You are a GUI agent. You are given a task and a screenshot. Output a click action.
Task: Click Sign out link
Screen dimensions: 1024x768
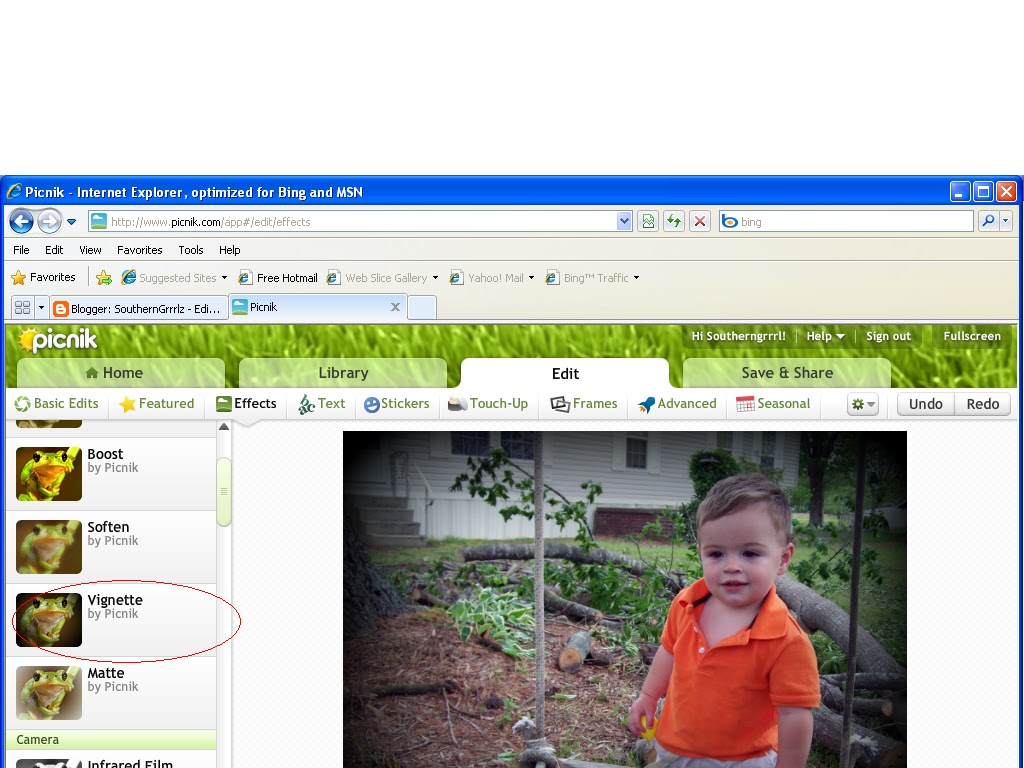click(888, 336)
